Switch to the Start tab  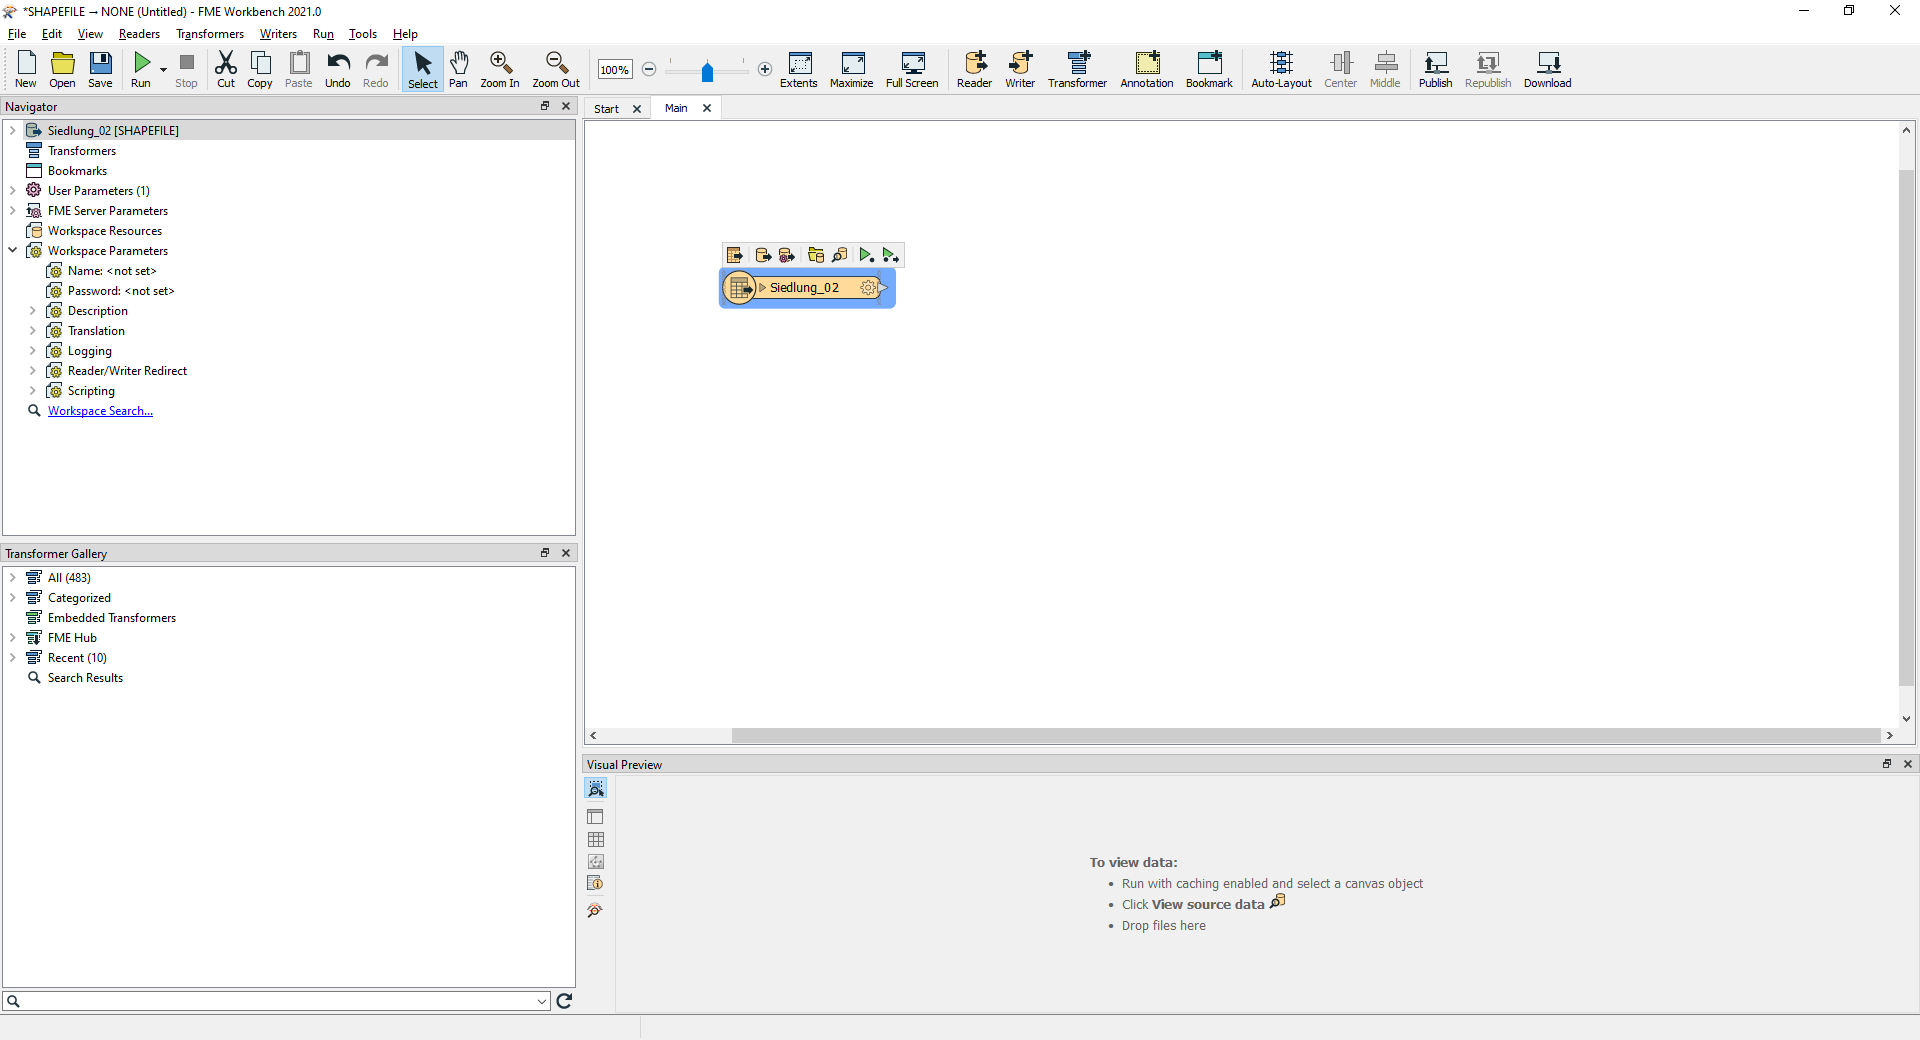(607, 109)
